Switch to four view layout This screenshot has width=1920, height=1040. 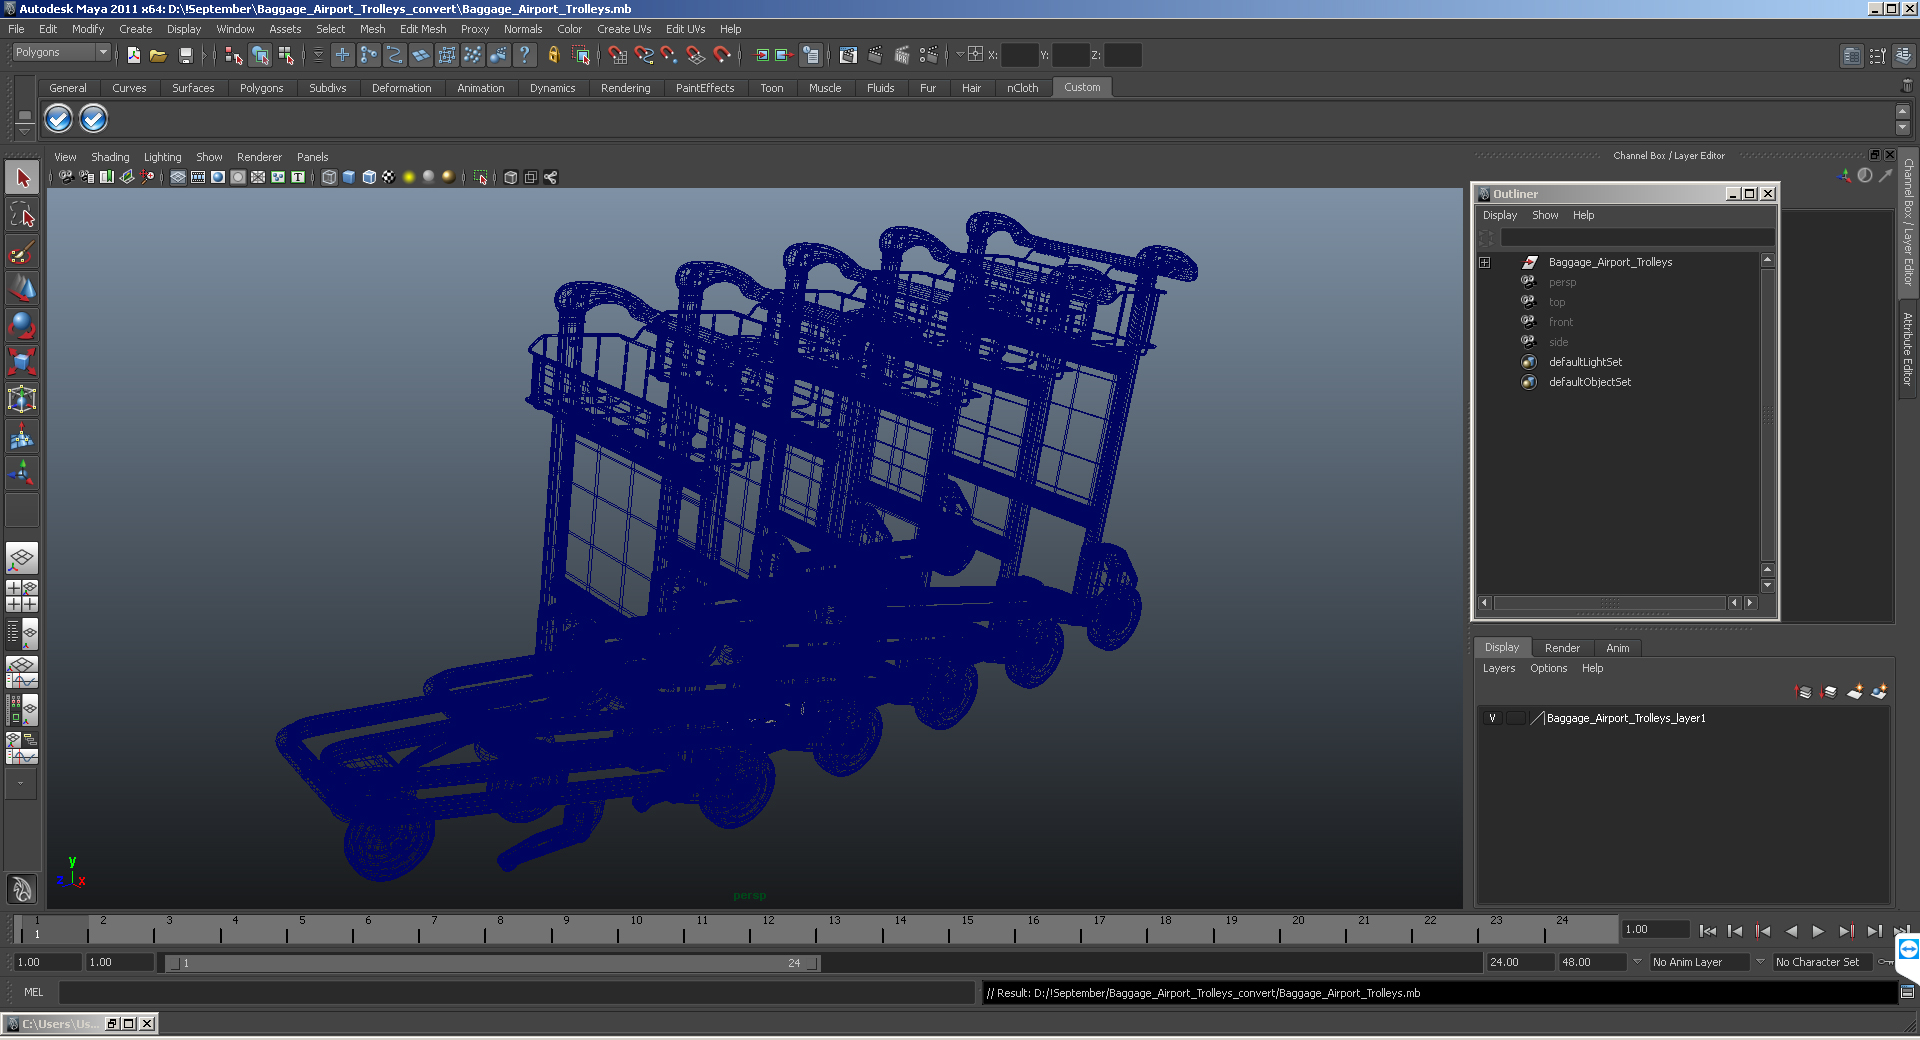click(x=22, y=596)
